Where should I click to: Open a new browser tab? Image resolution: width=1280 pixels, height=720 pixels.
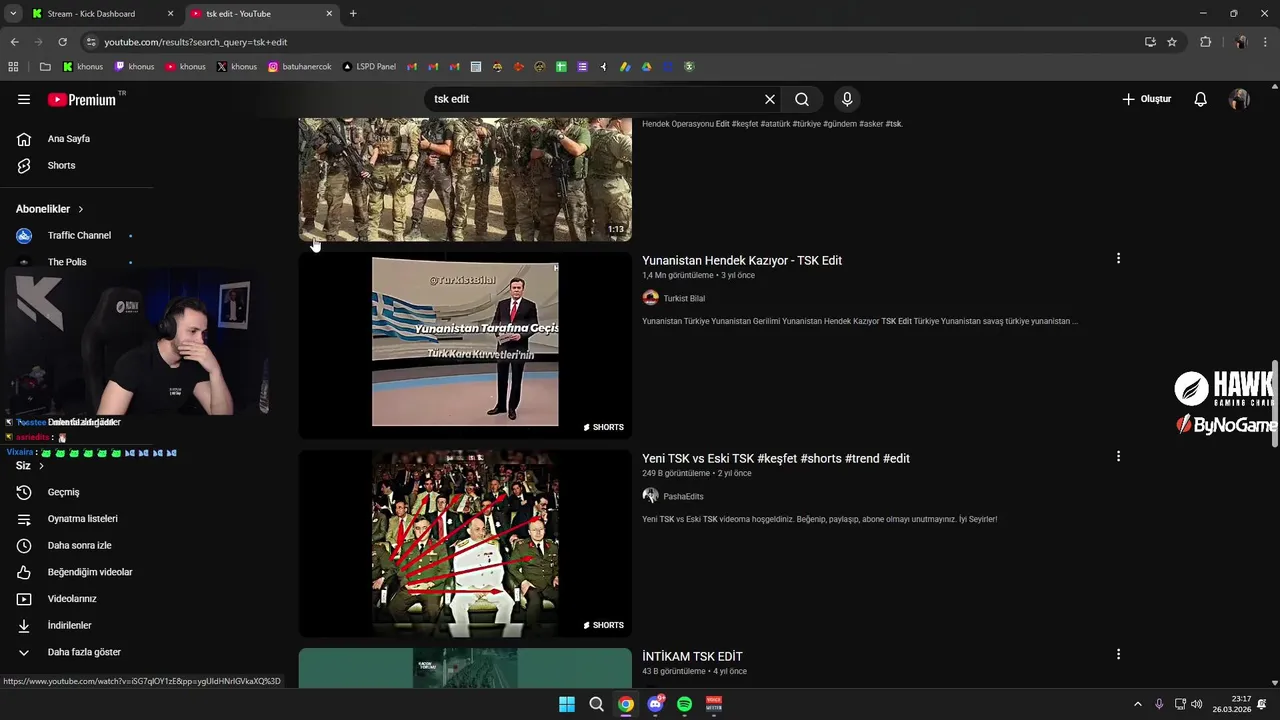(x=353, y=14)
